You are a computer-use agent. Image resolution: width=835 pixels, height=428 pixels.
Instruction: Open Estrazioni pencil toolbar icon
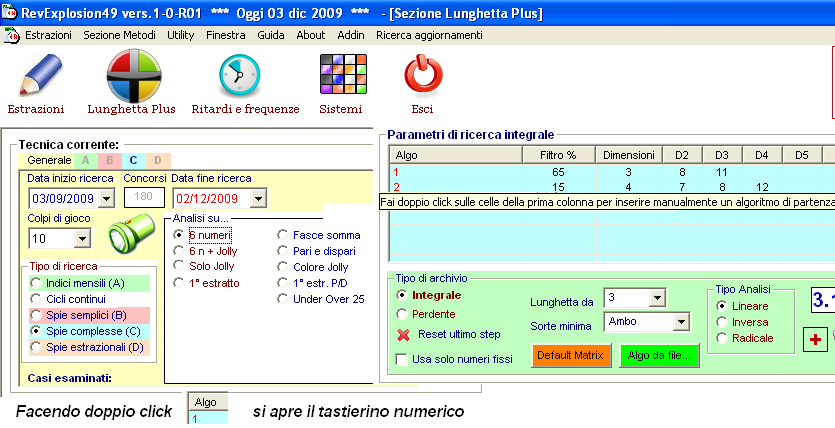click(x=39, y=75)
